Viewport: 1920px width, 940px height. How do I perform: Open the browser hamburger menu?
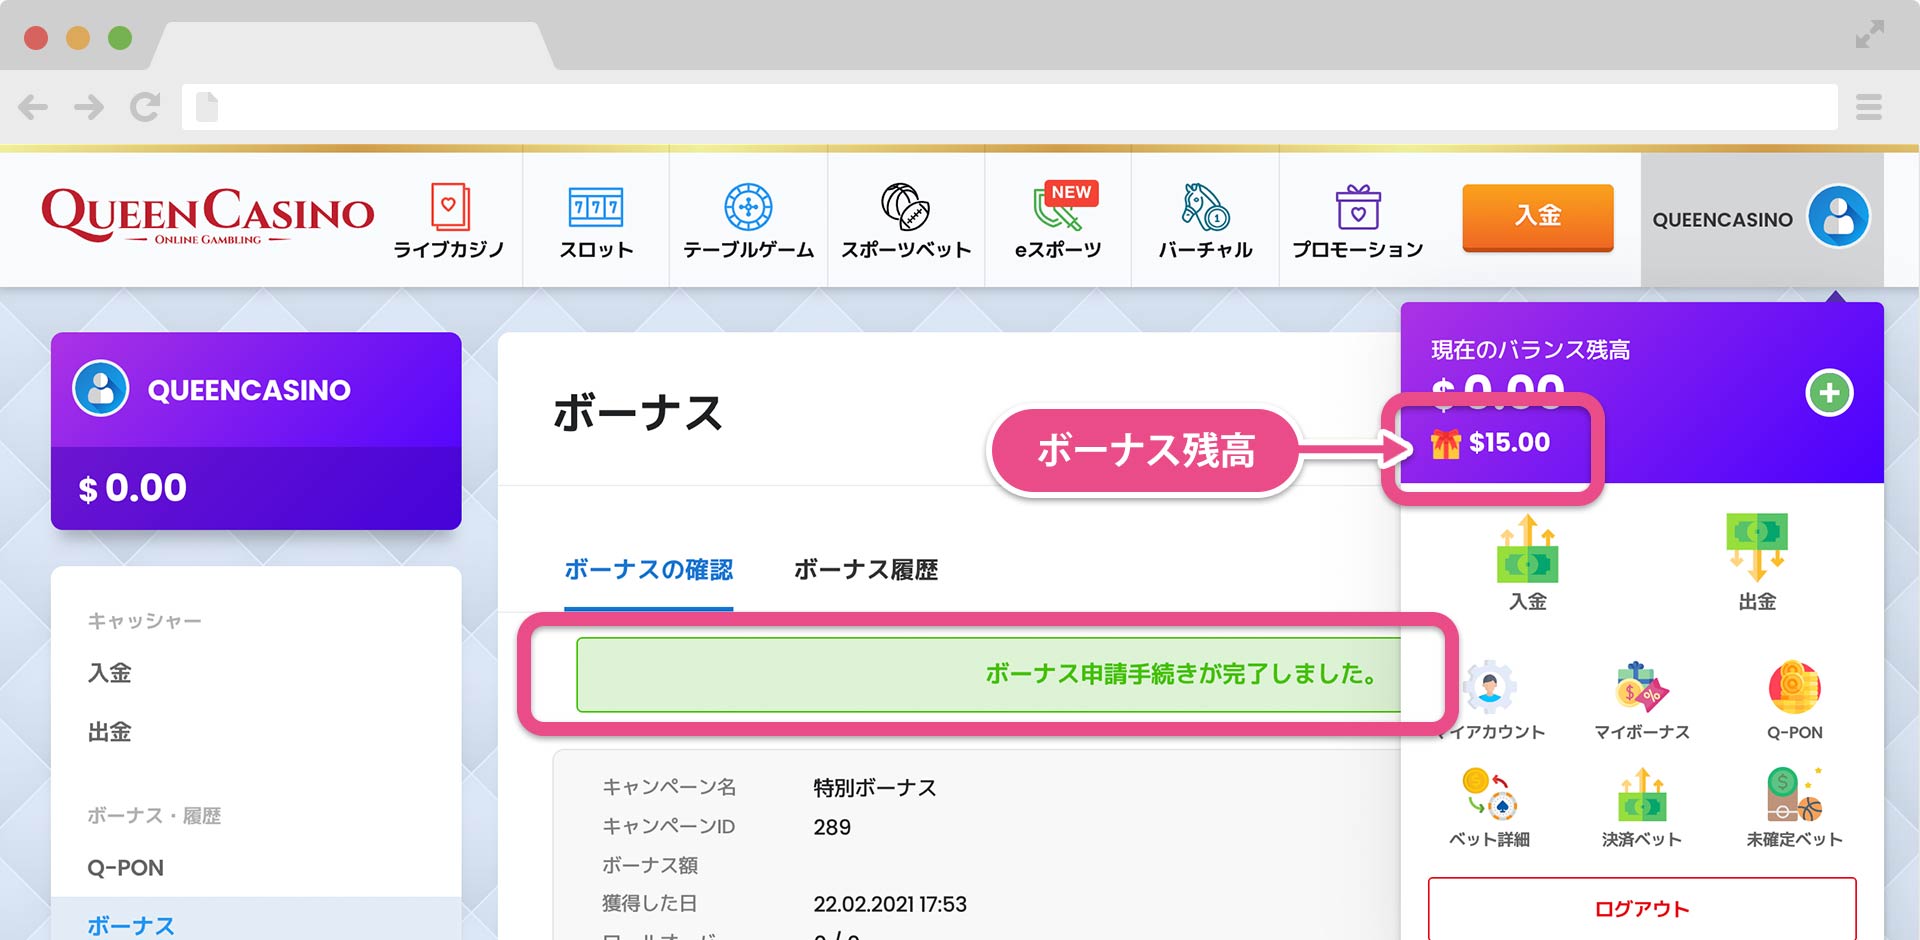coord(1869,107)
